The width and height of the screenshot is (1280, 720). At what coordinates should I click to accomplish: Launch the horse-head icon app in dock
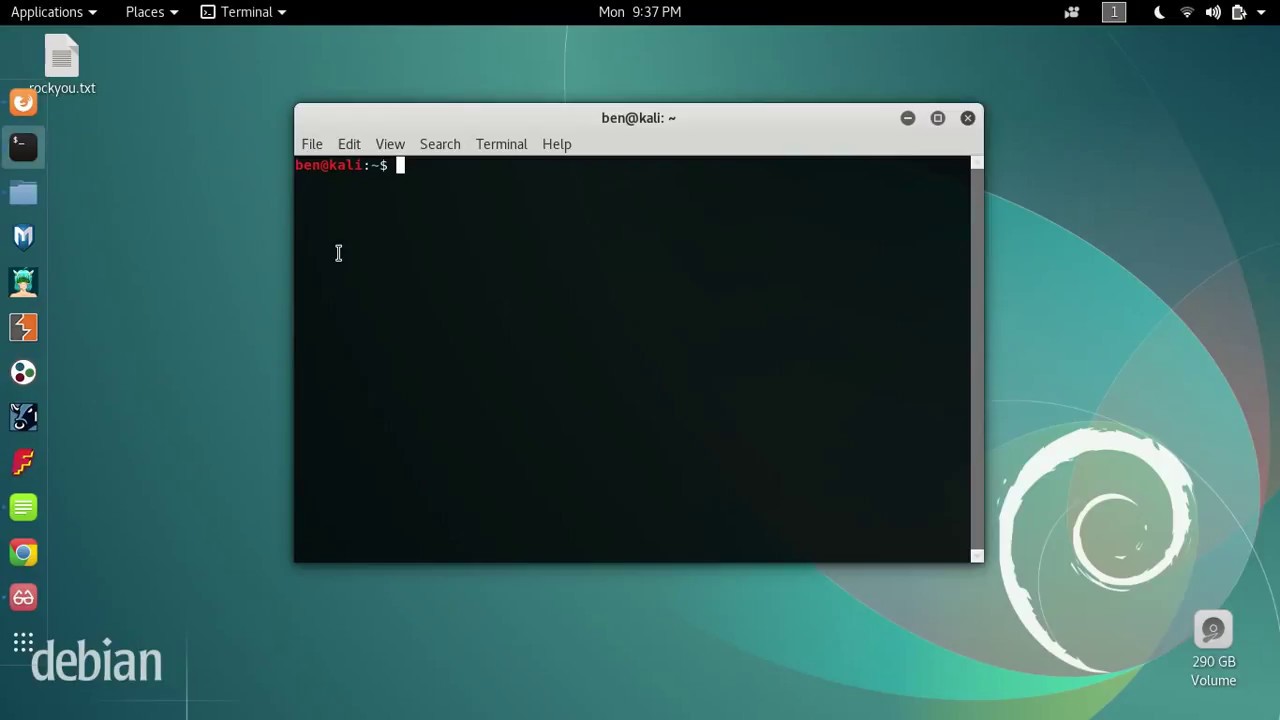[x=23, y=417]
